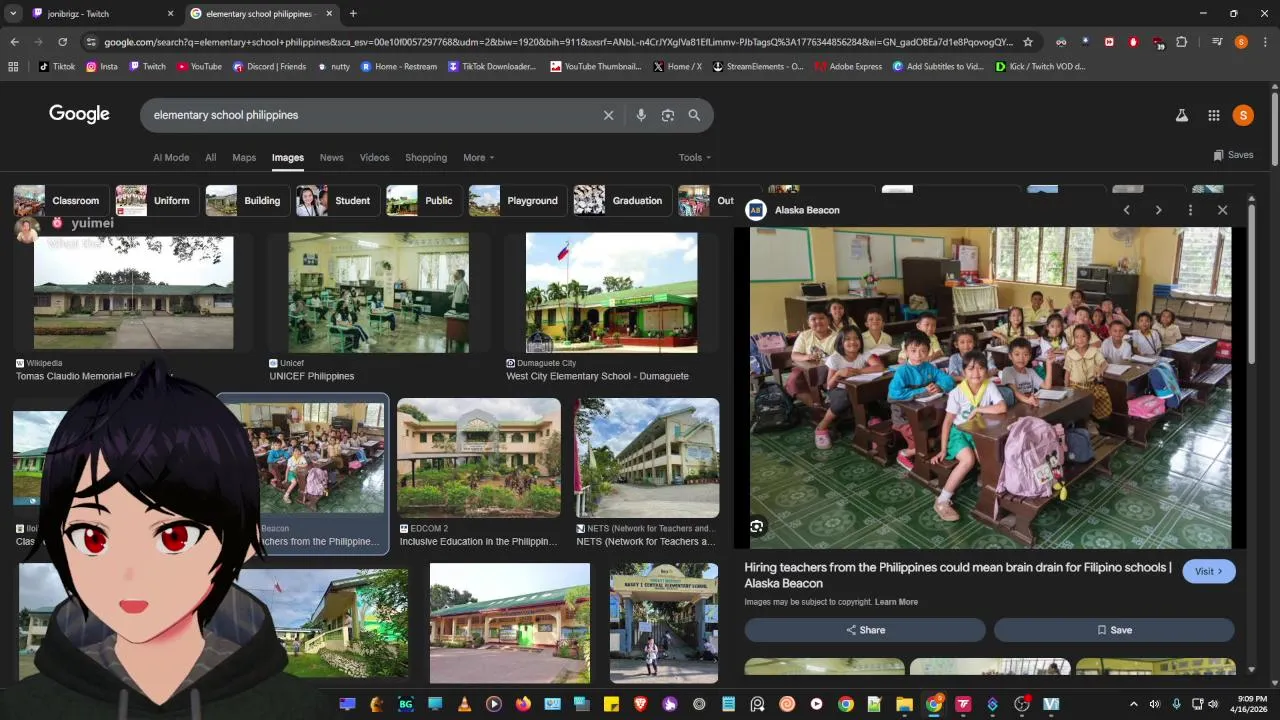The width and height of the screenshot is (1280, 720).
Task: Open large classroom preview image
Action: pos(991,388)
